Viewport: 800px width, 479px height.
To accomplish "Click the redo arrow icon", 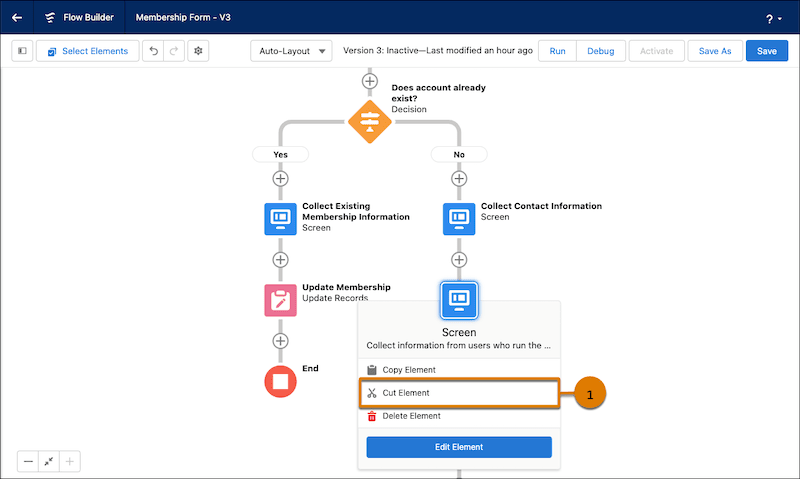I will tap(174, 51).
